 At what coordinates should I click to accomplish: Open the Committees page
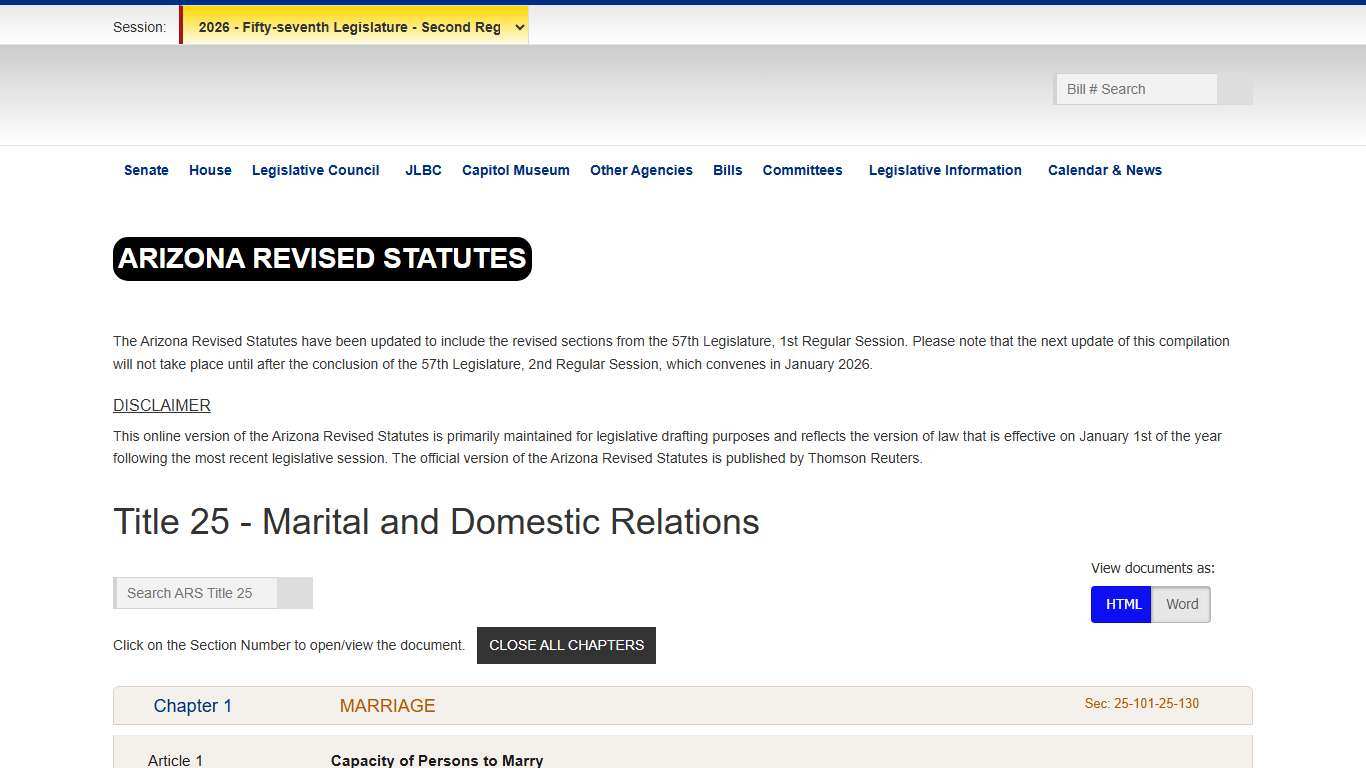pyautogui.click(x=802, y=170)
